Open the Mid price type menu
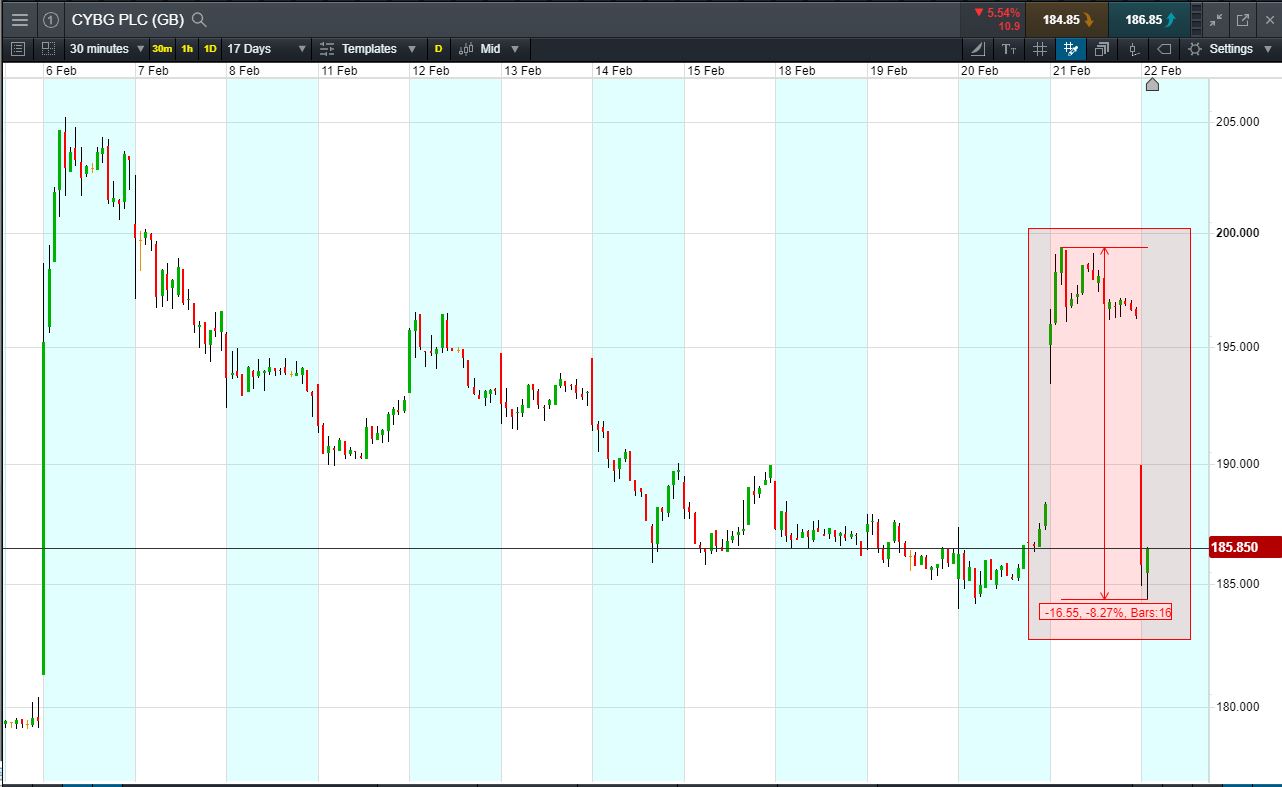 491,49
